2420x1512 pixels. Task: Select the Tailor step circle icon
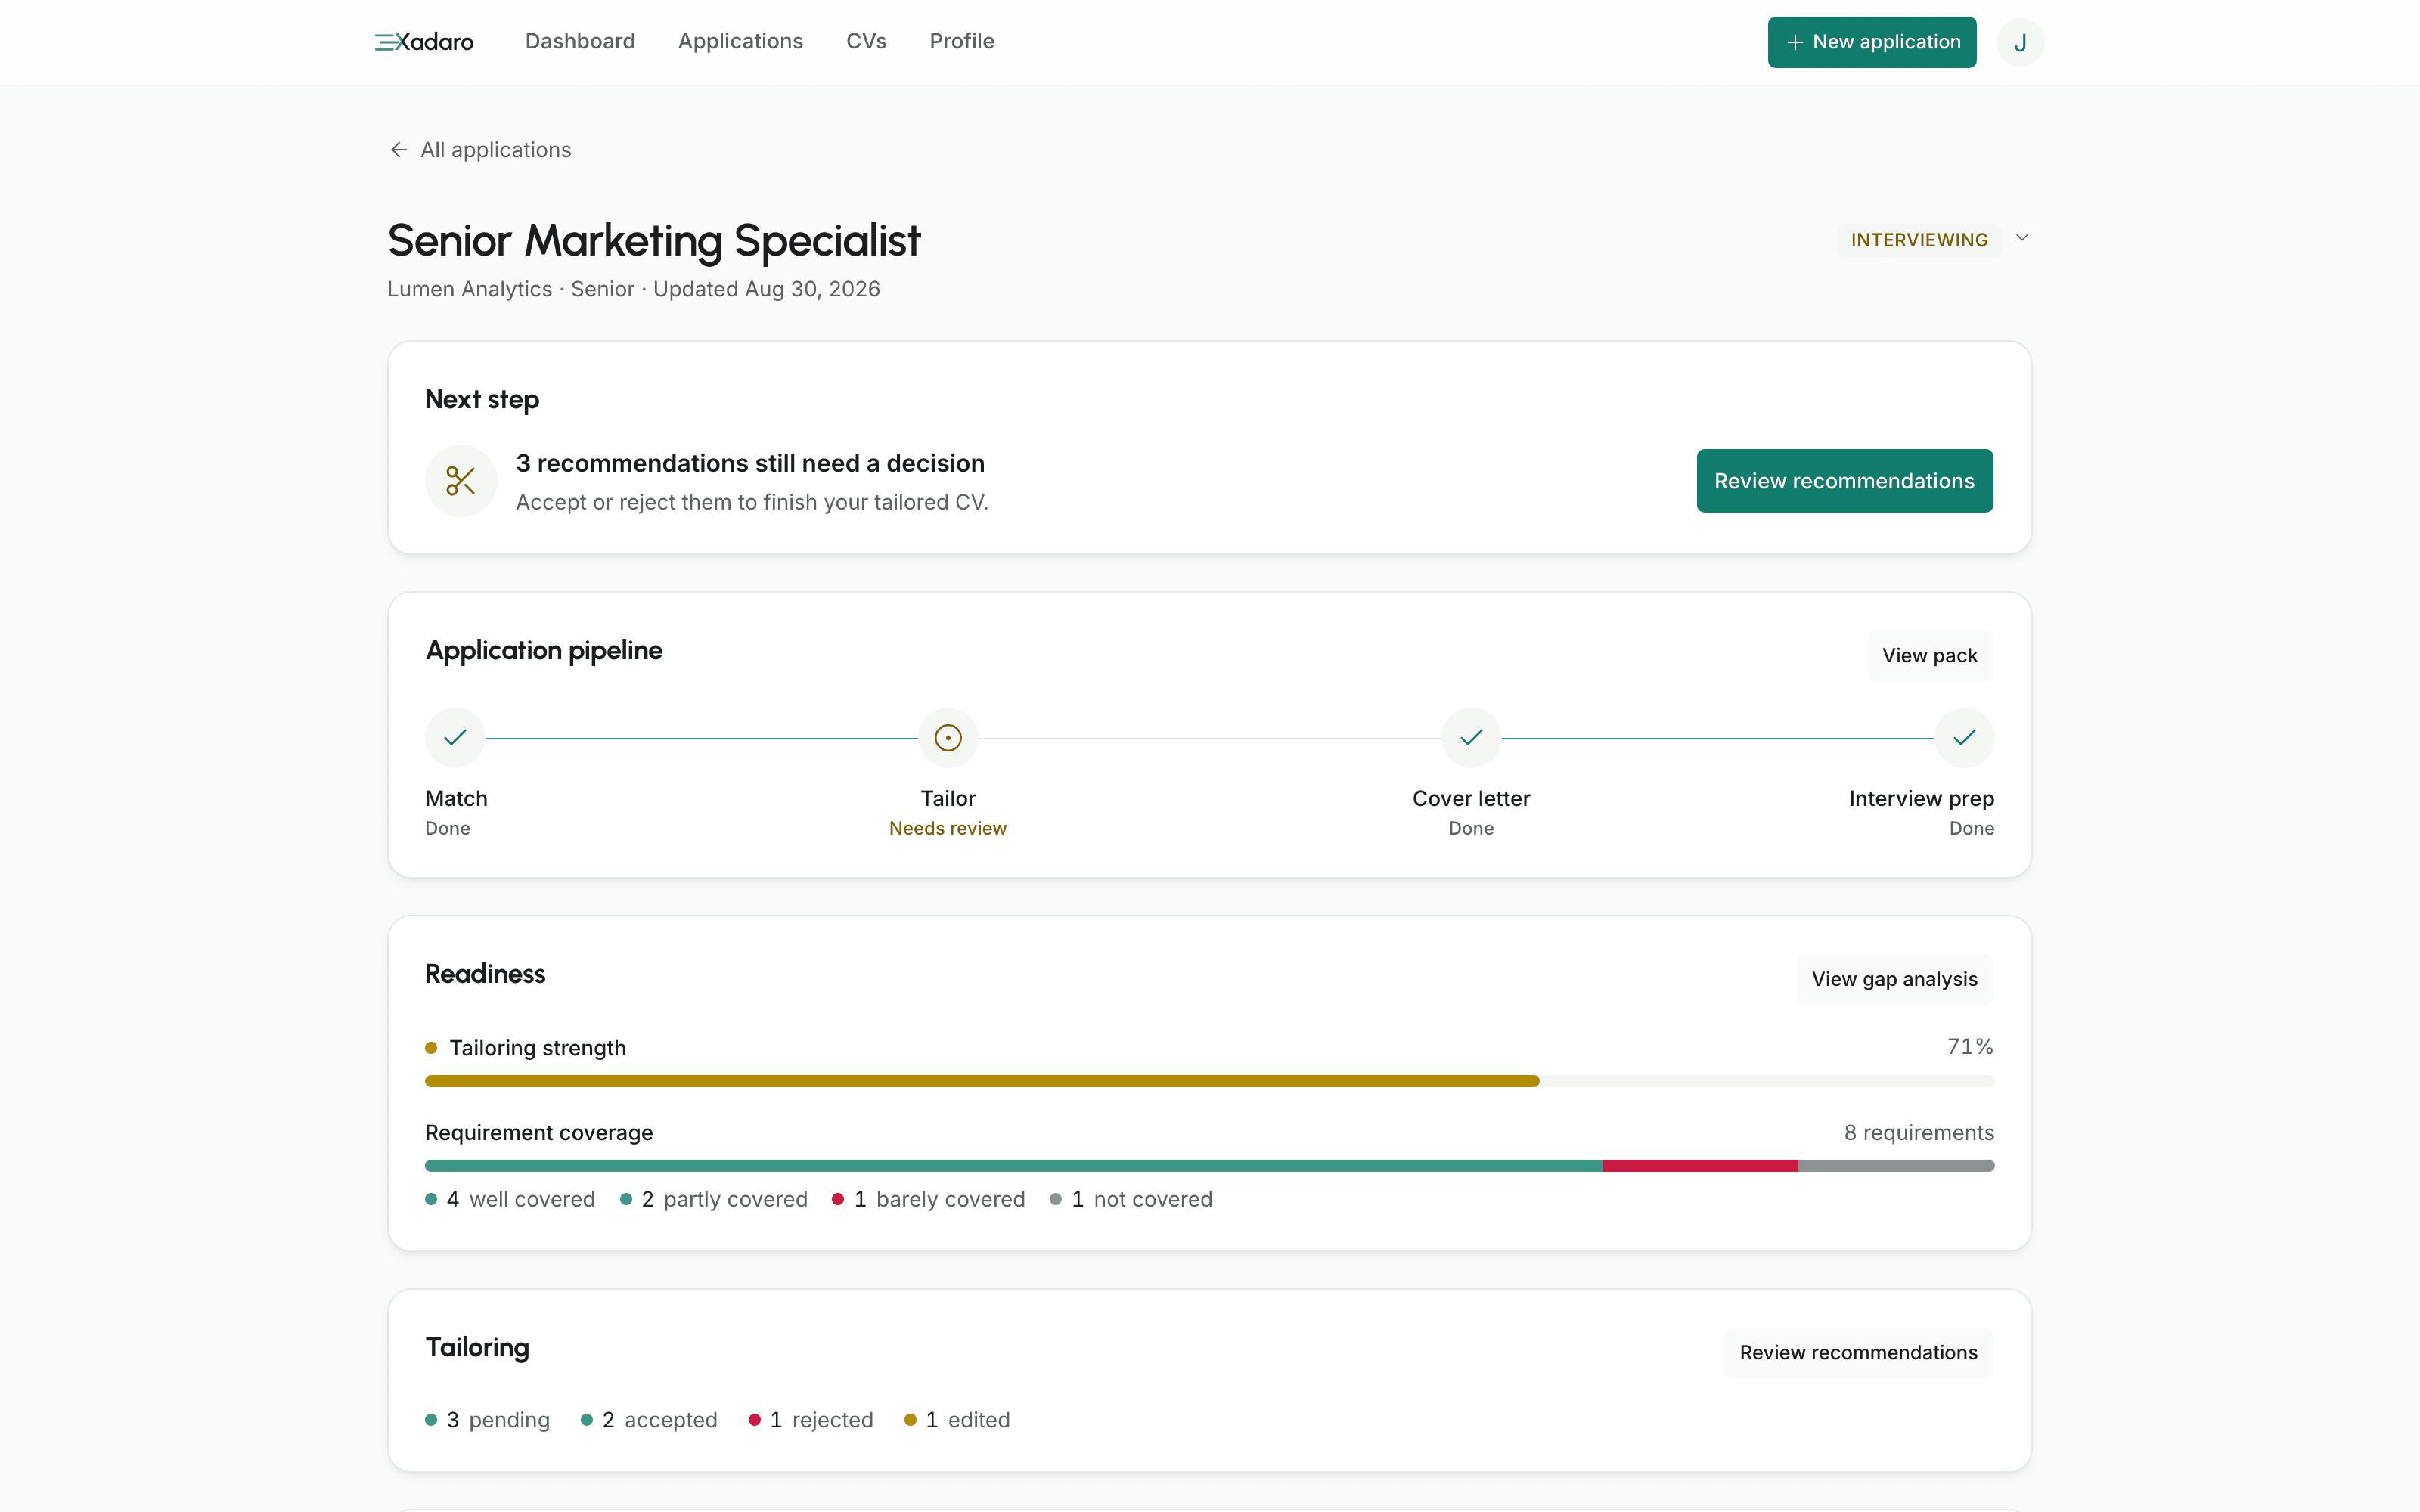pyautogui.click(x=948, y=738)
